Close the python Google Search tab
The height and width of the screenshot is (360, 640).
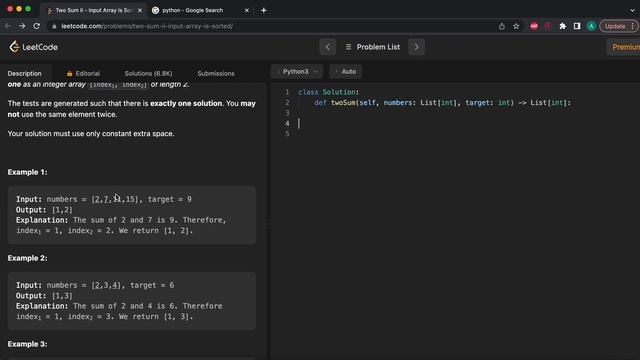click(247, 10)
